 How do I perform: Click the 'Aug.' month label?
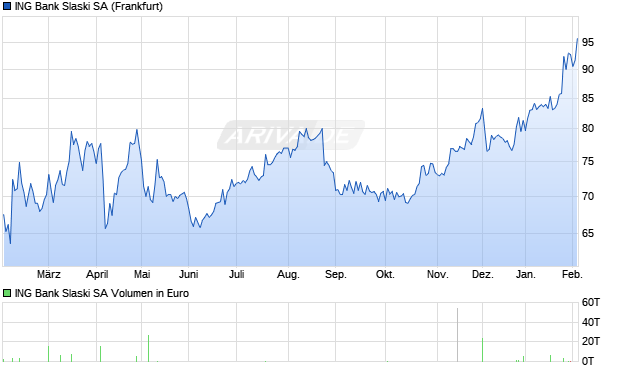coord(288,274)
